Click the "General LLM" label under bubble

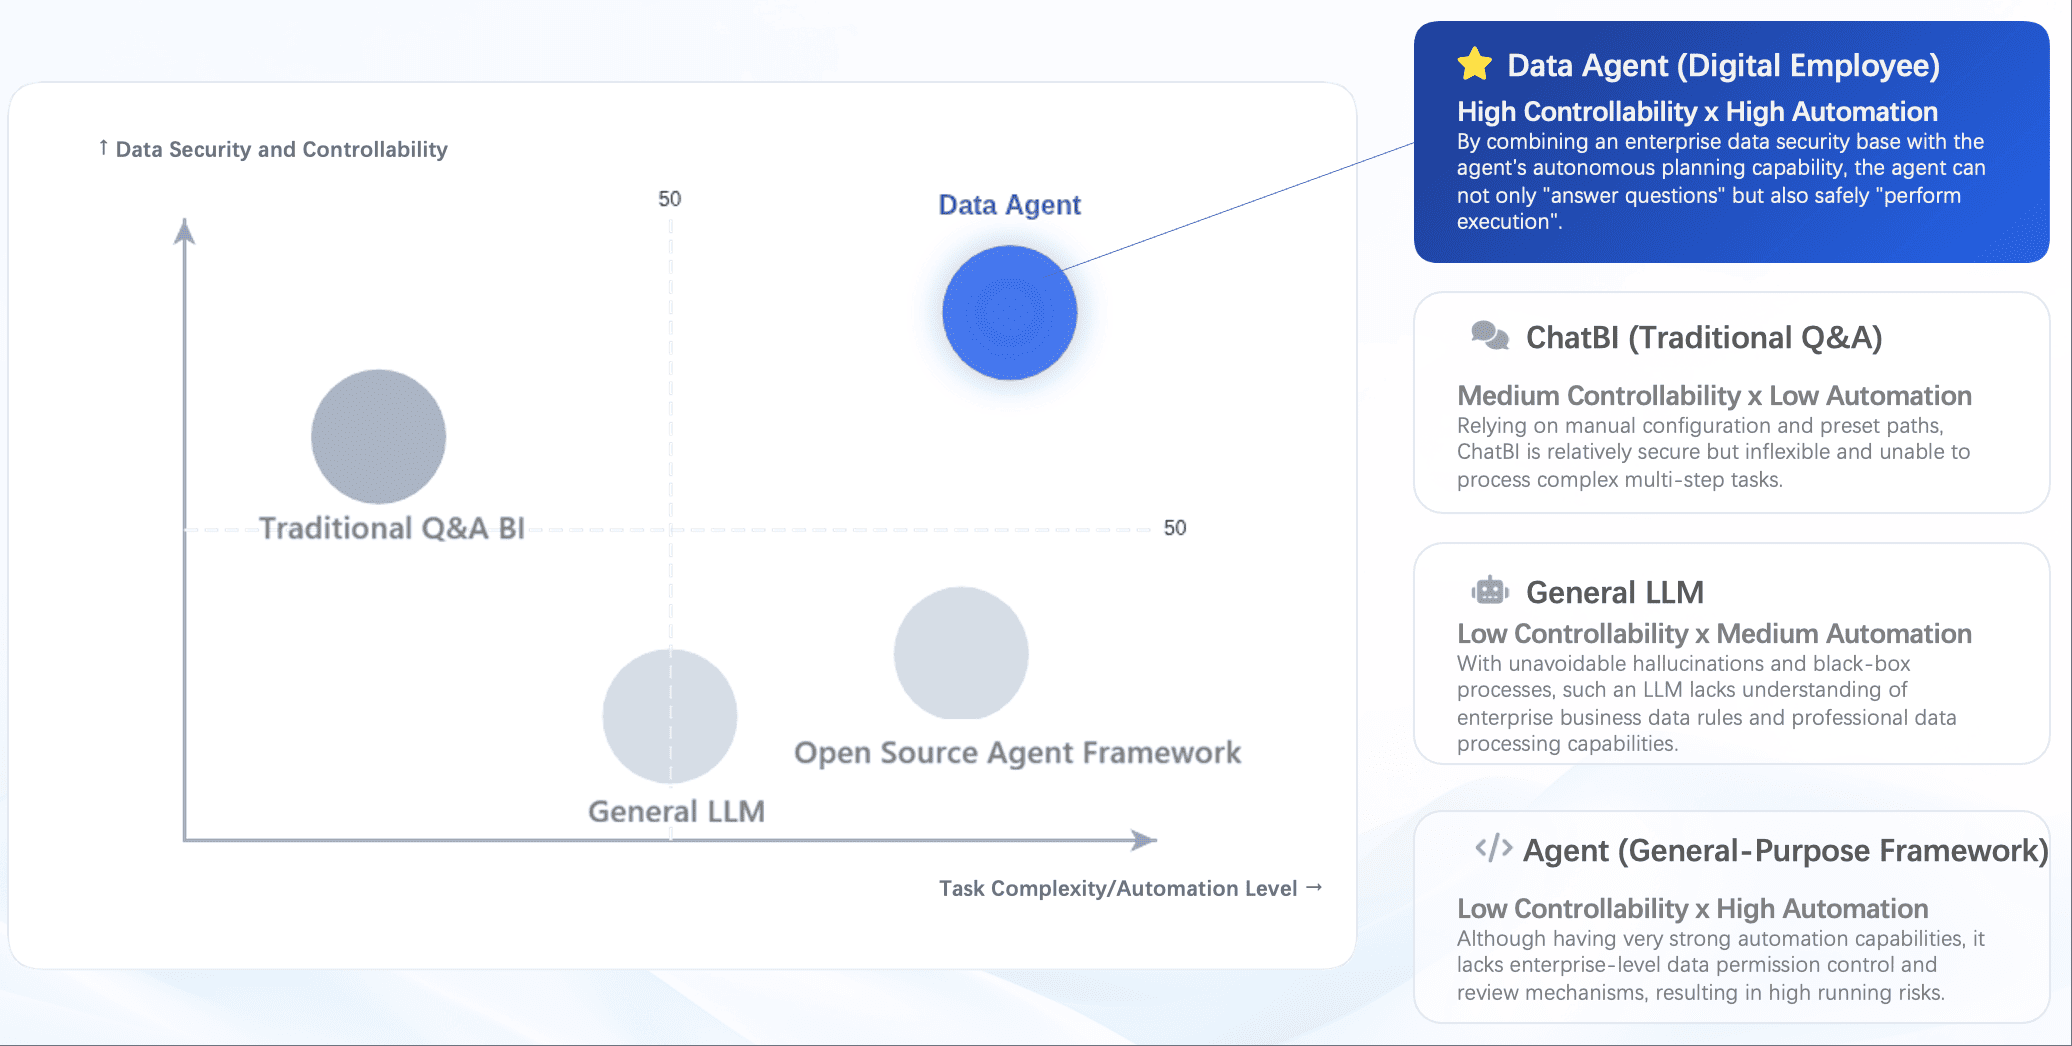[x=676, y=811]
